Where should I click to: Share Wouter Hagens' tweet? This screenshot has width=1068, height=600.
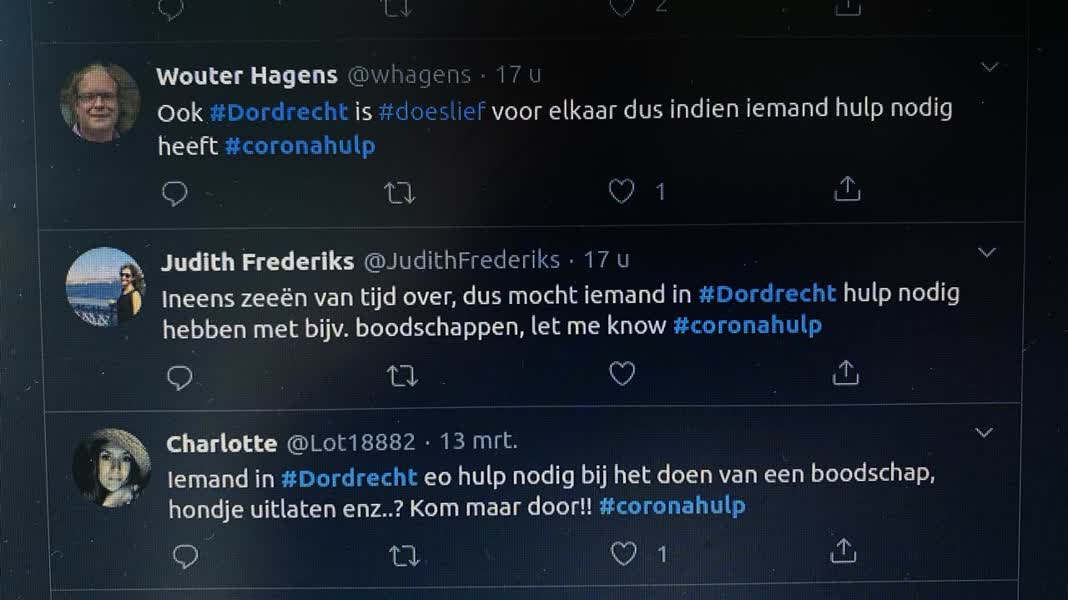coord(847,189)
